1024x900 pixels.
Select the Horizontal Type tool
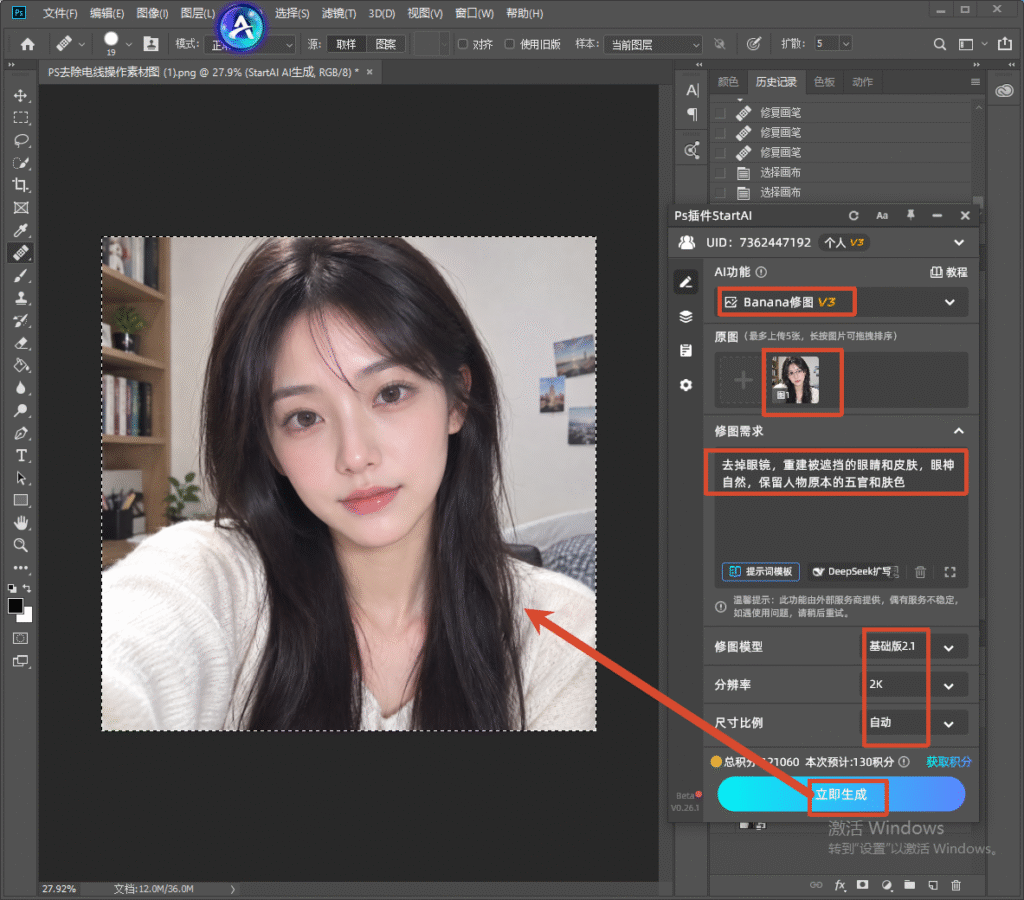(21, 456)
